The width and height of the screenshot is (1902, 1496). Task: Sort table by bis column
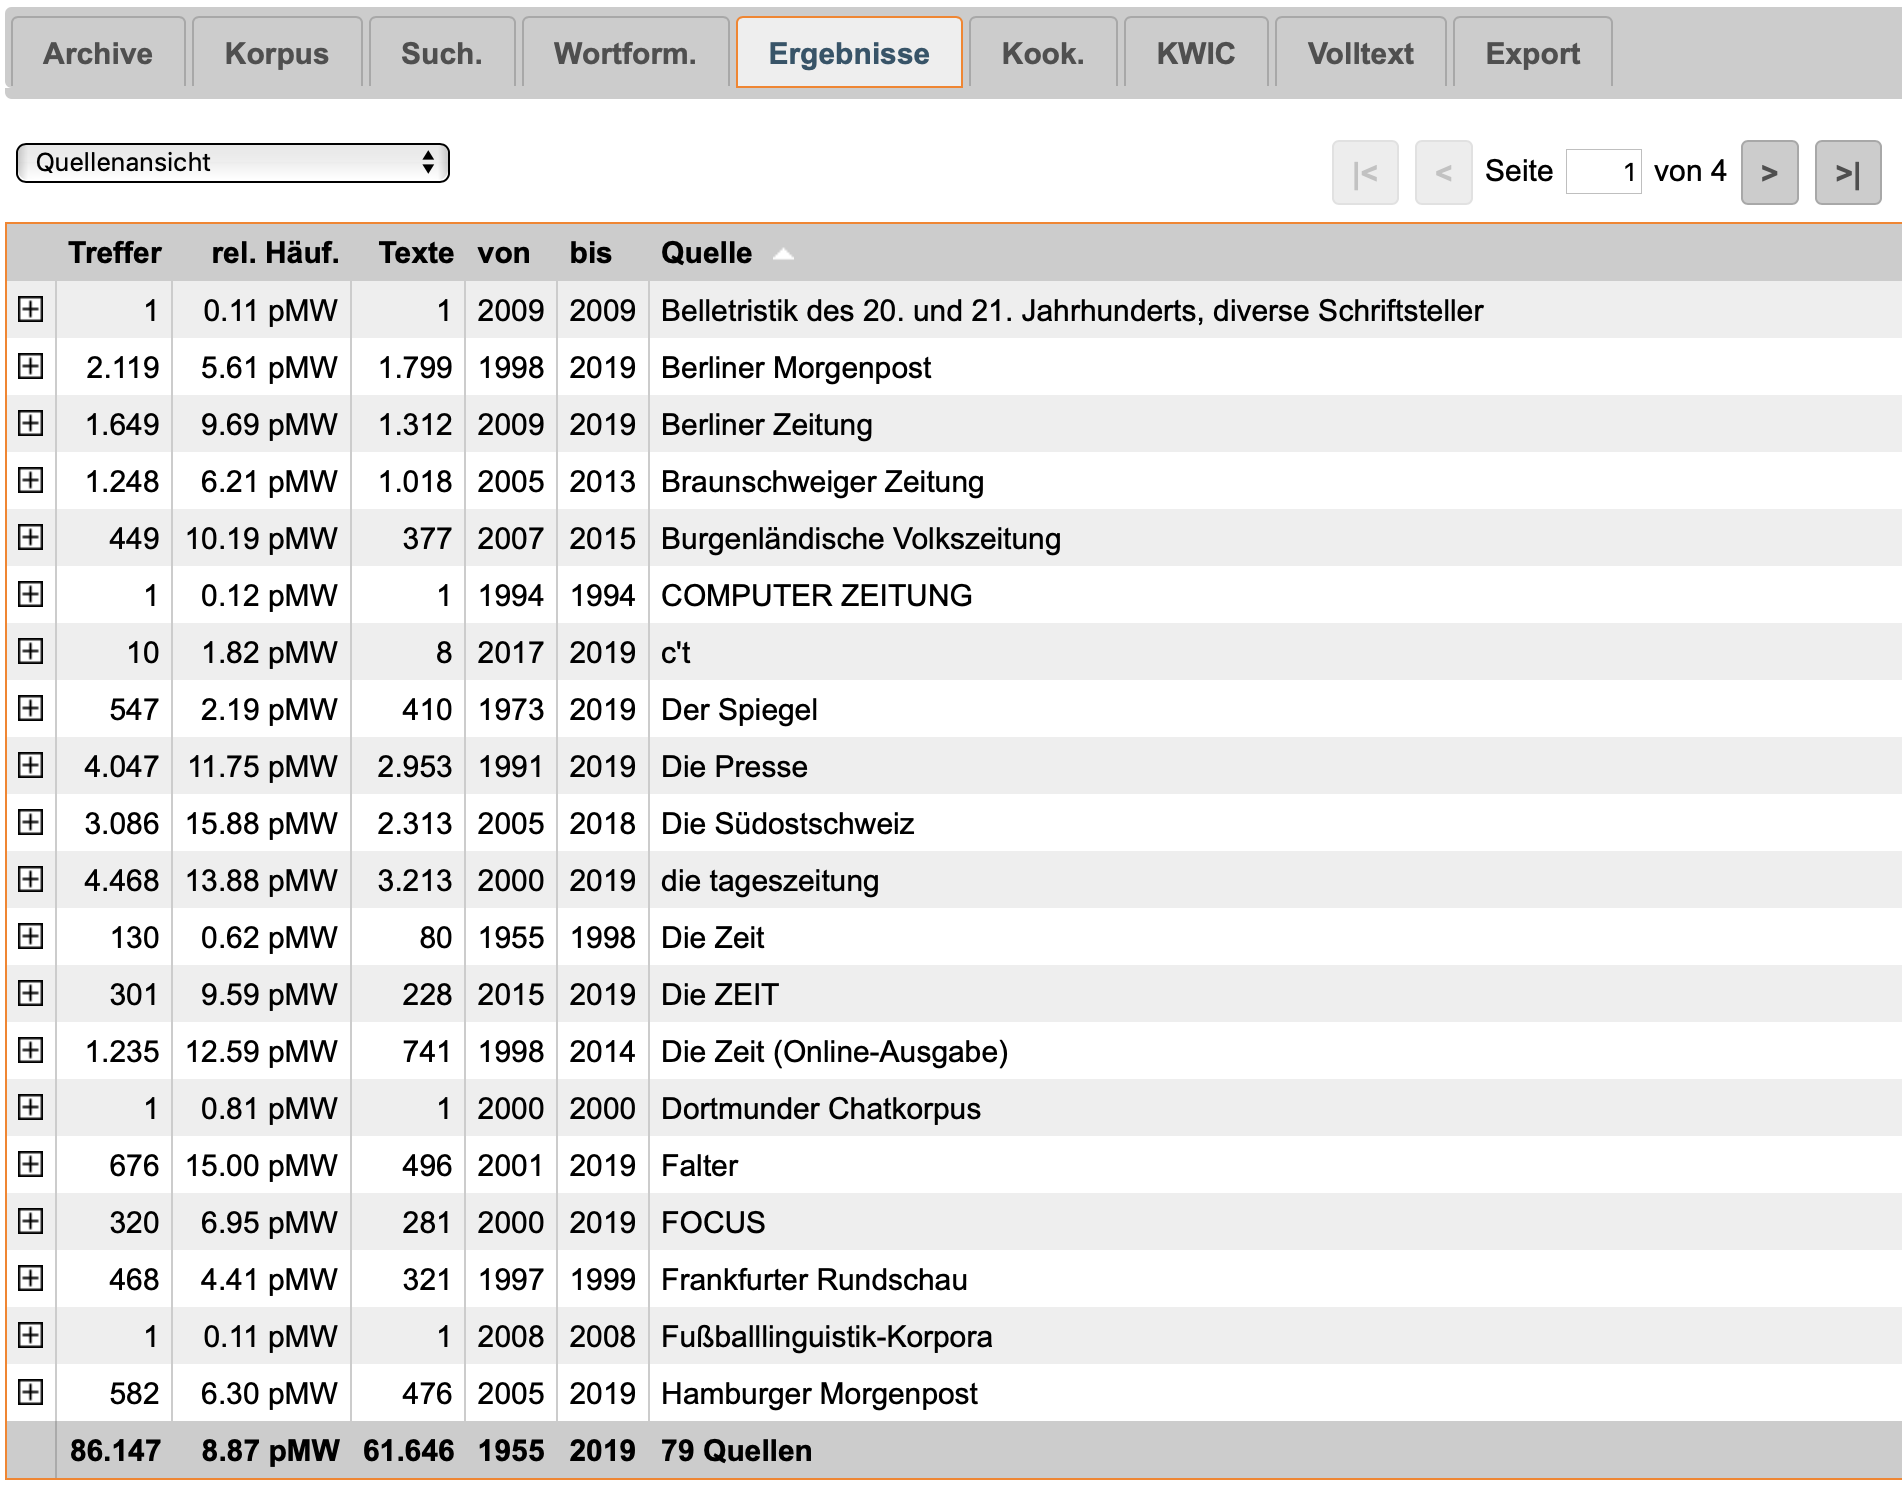(590, 253)
